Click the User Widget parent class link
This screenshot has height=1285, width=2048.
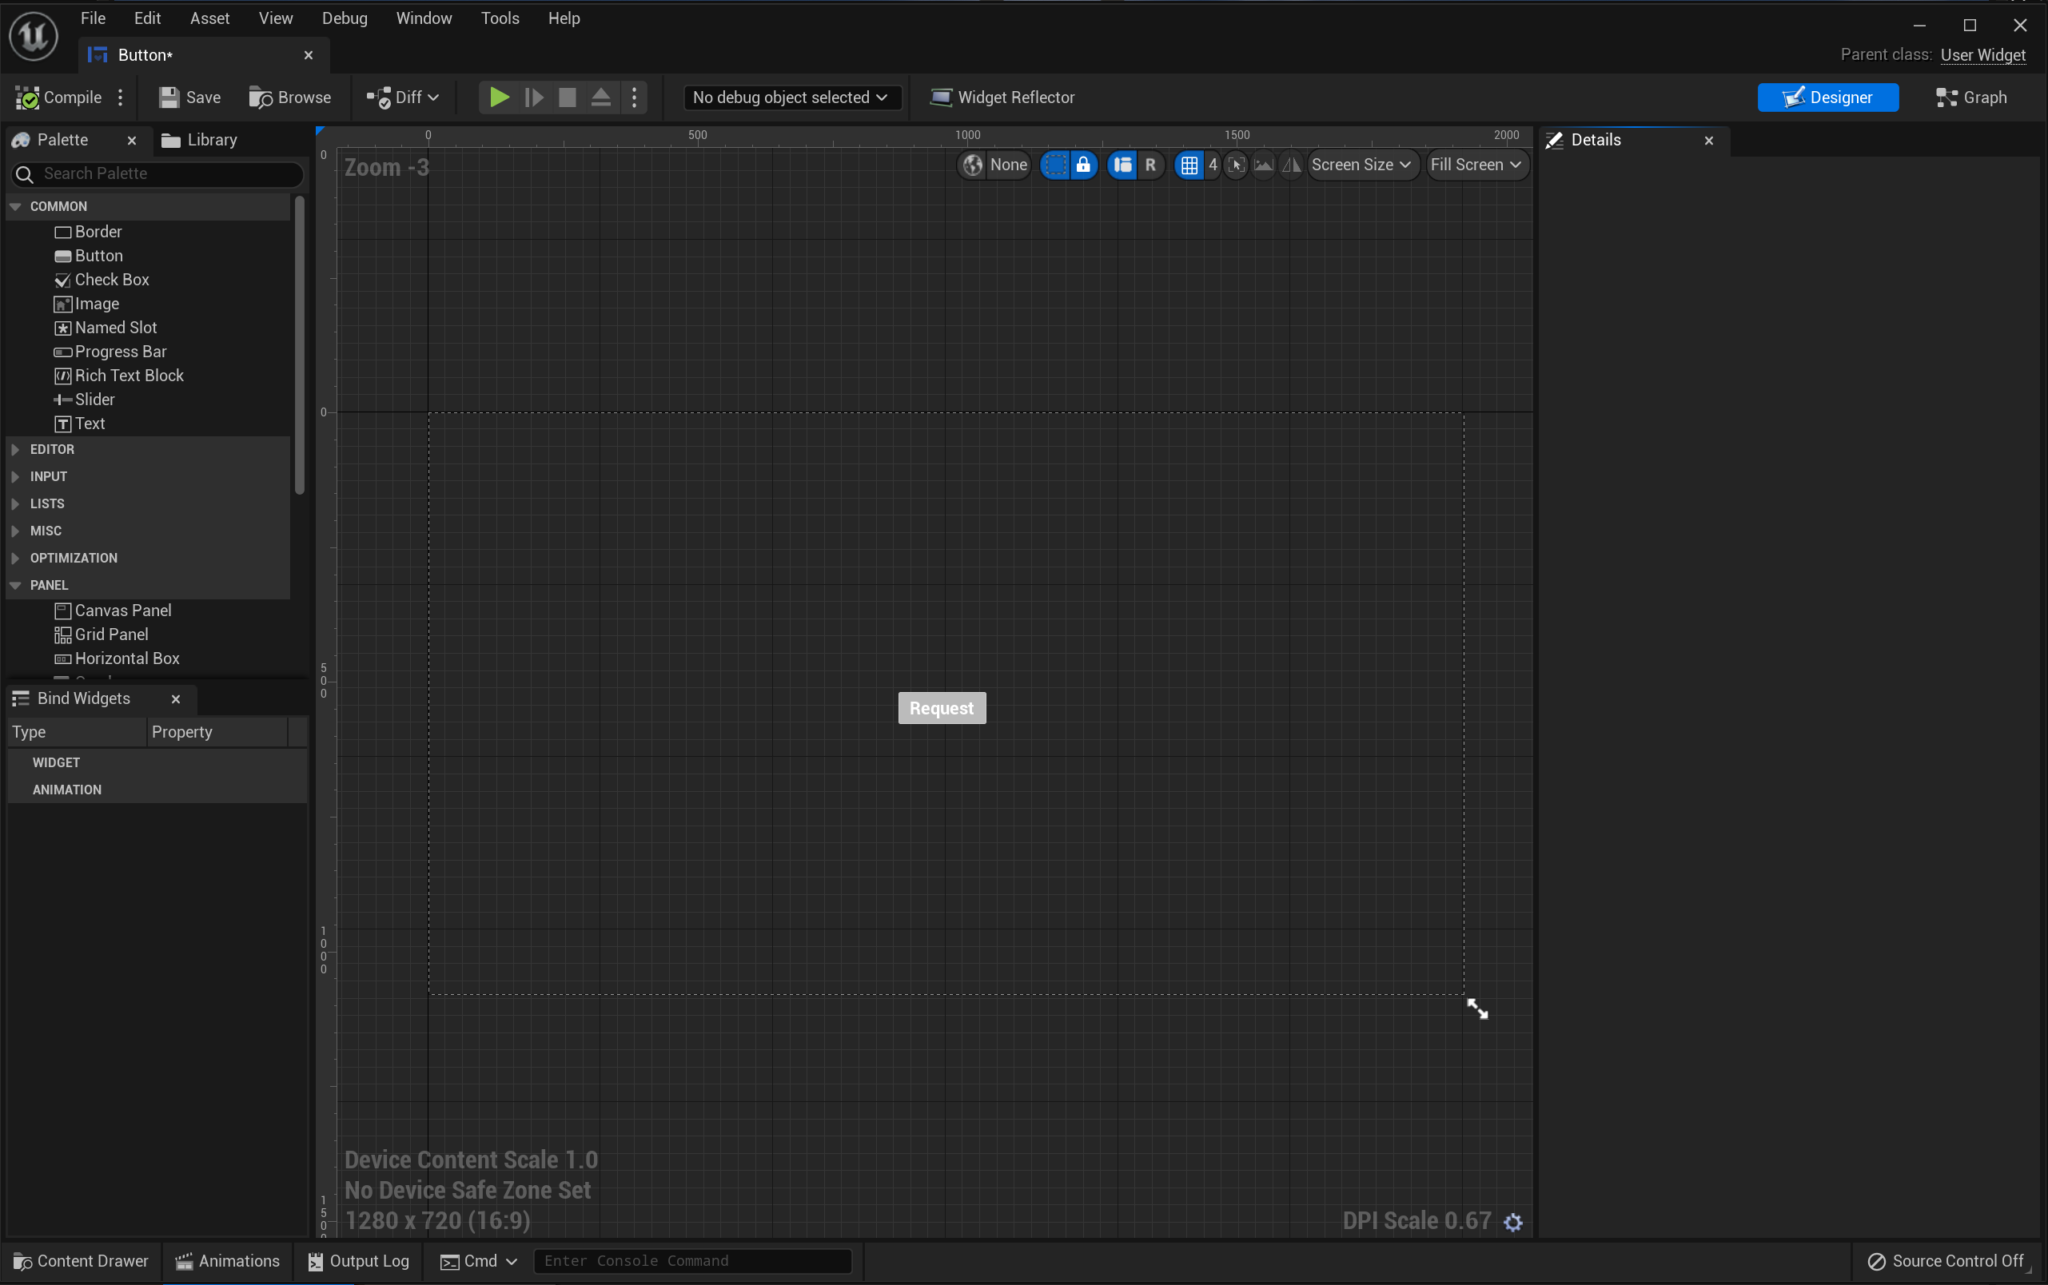pos(1981,55)
